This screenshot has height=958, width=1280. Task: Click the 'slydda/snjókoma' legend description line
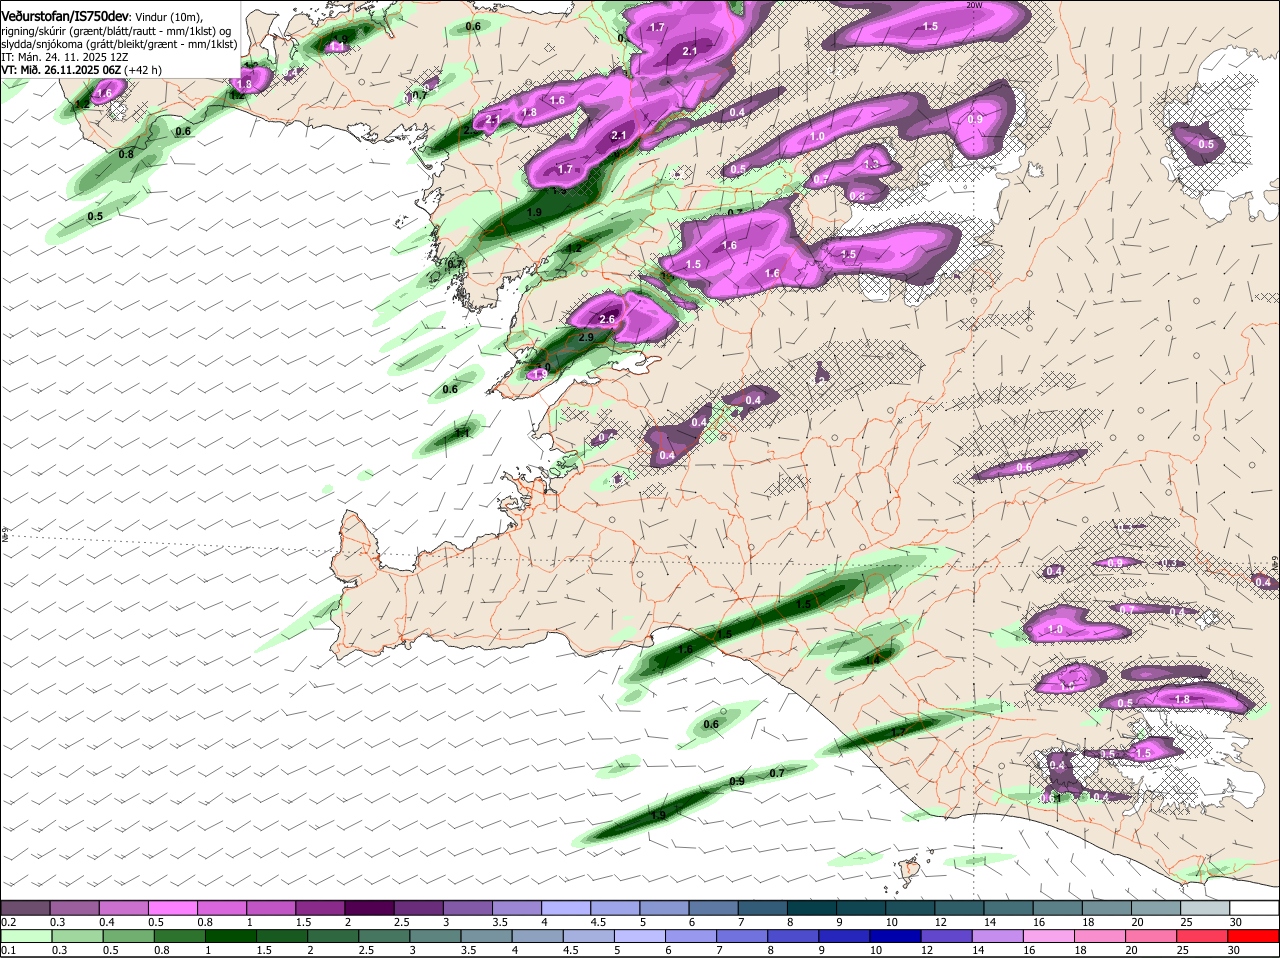[x=118, y=44]
